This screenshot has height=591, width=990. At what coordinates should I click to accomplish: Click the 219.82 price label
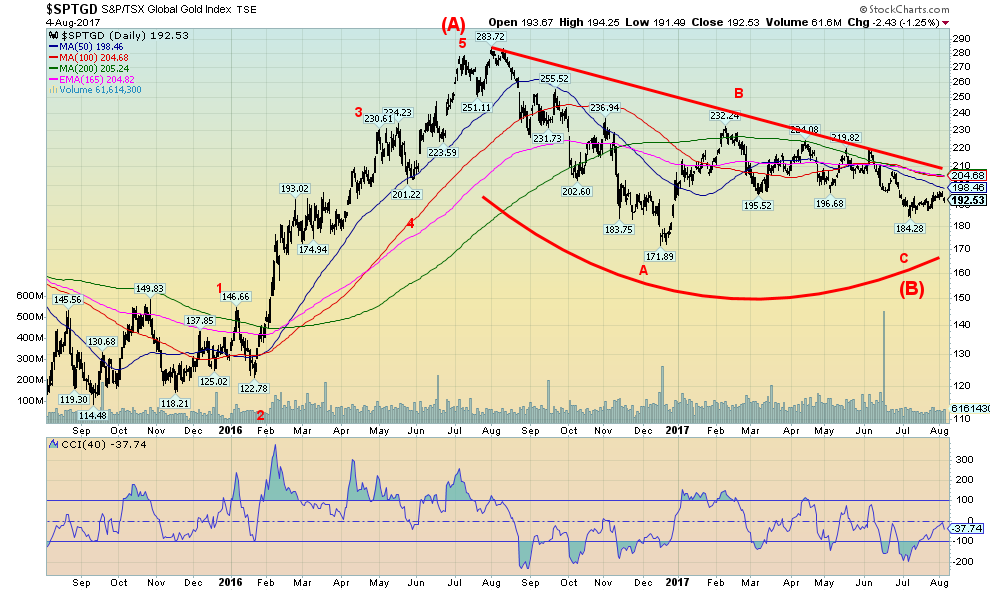845,137
